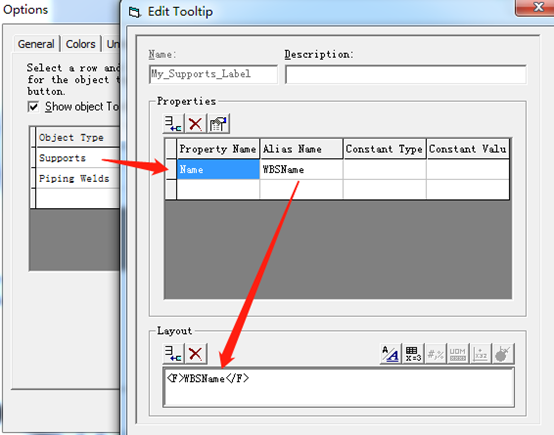Image resolution: width=554 pixels, height=435 pixels.
Task: Click the Layout text box with WBSName
Action: 338,387
